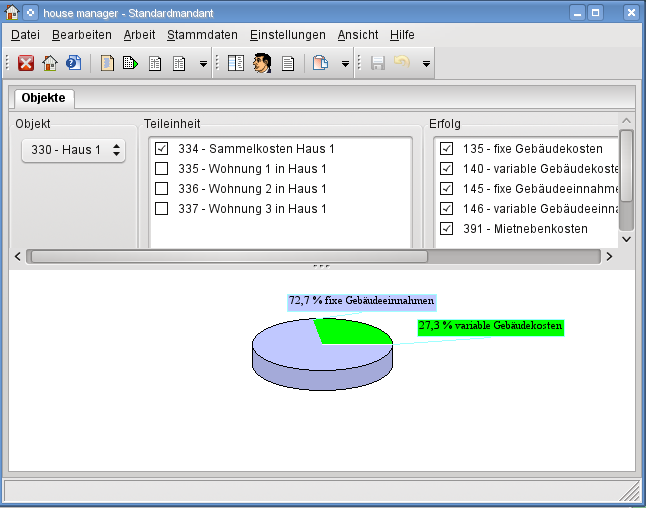Click the document with green arrow icon
Image resolution: width=646 pixels, height=508 pixels.
130,63
